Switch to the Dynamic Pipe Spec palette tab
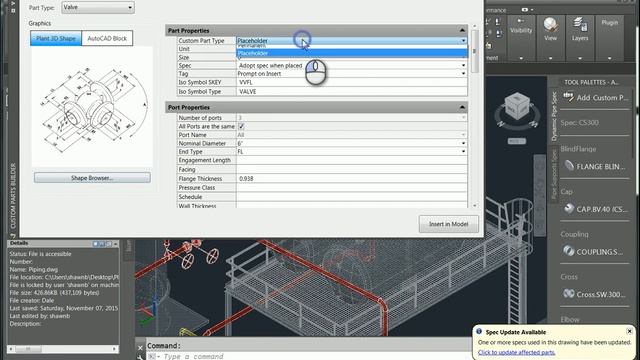The width and height of the screenshot is (640, 360). coord(554,117)
